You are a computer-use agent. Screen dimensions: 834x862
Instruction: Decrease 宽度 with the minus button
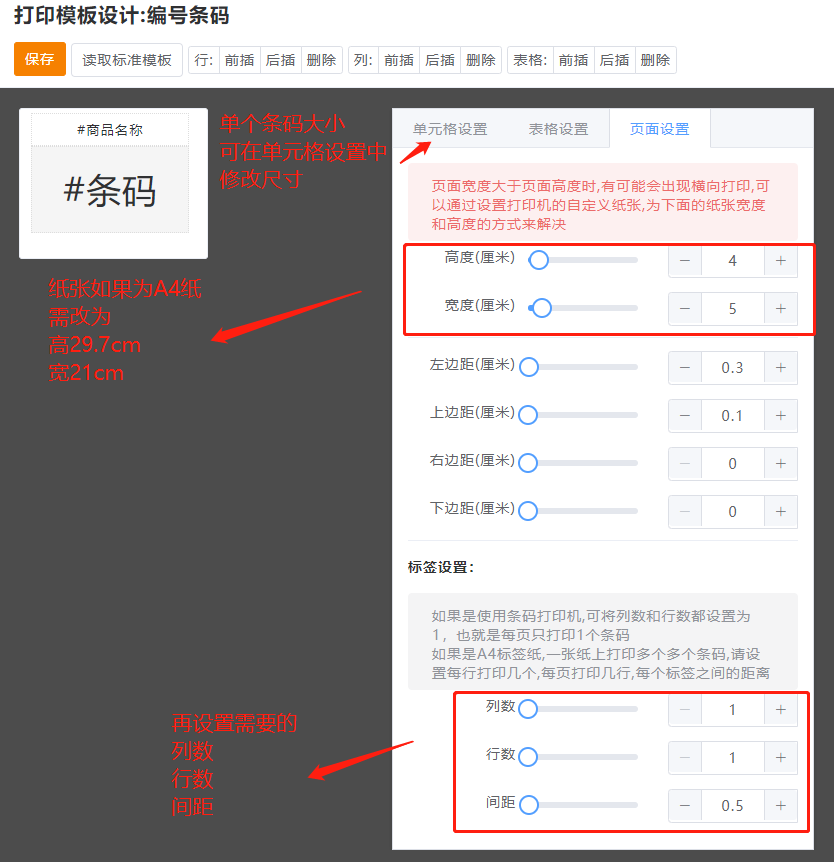click(685, 309)
